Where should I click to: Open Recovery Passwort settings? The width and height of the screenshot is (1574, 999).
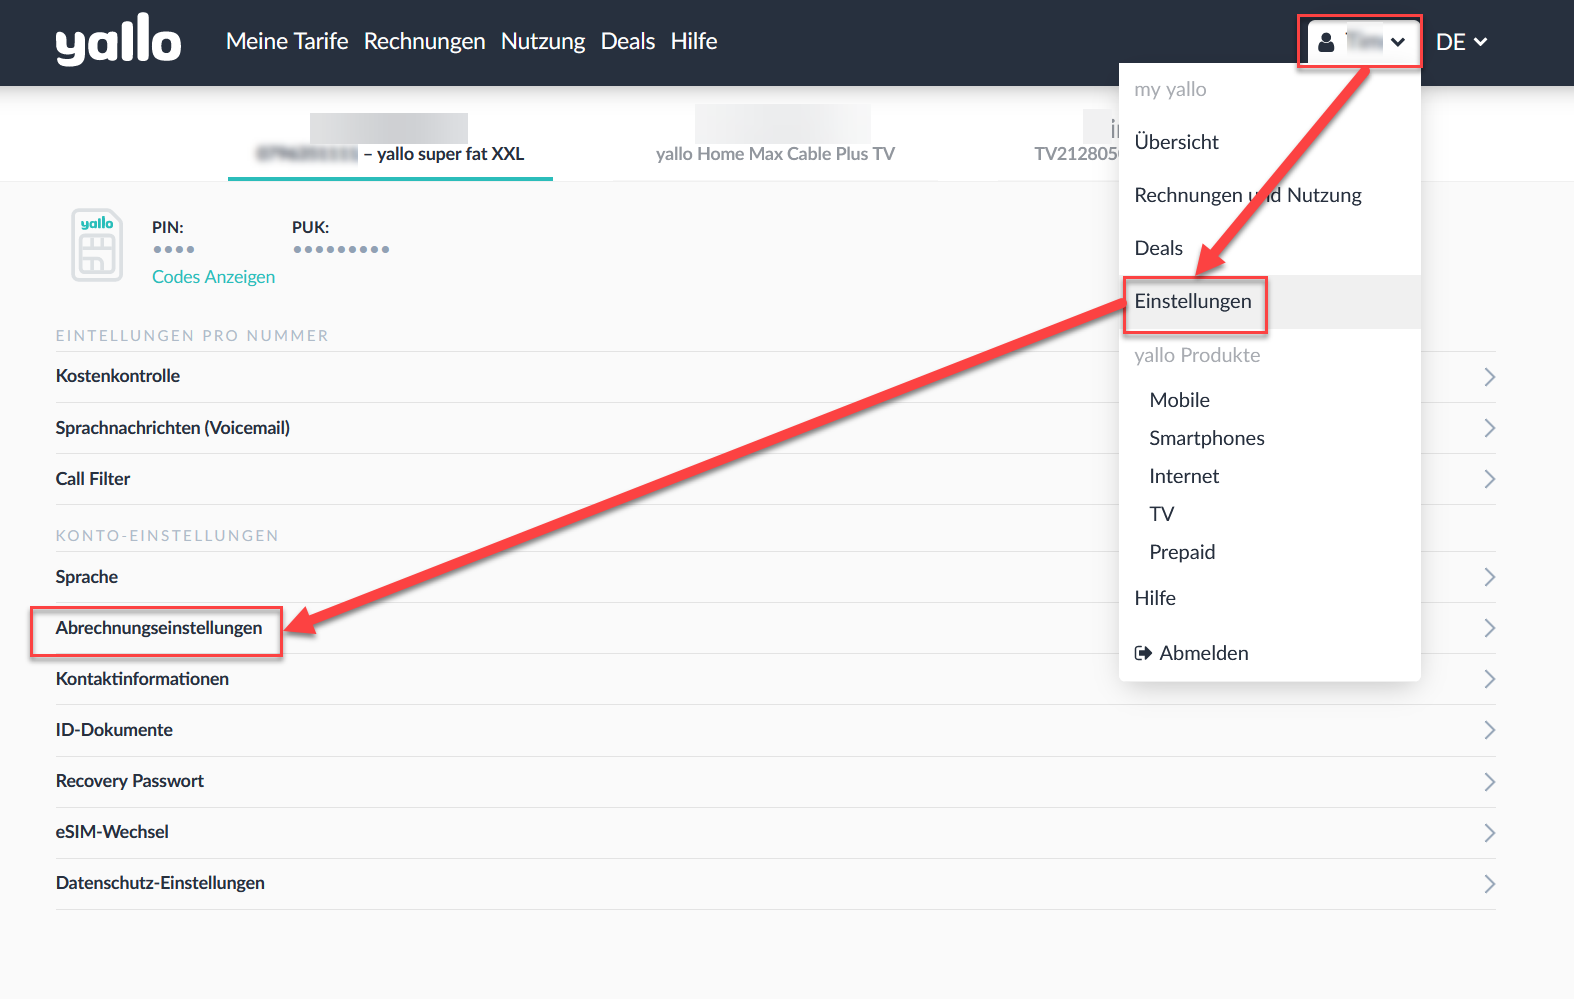(x=776, y=781)
